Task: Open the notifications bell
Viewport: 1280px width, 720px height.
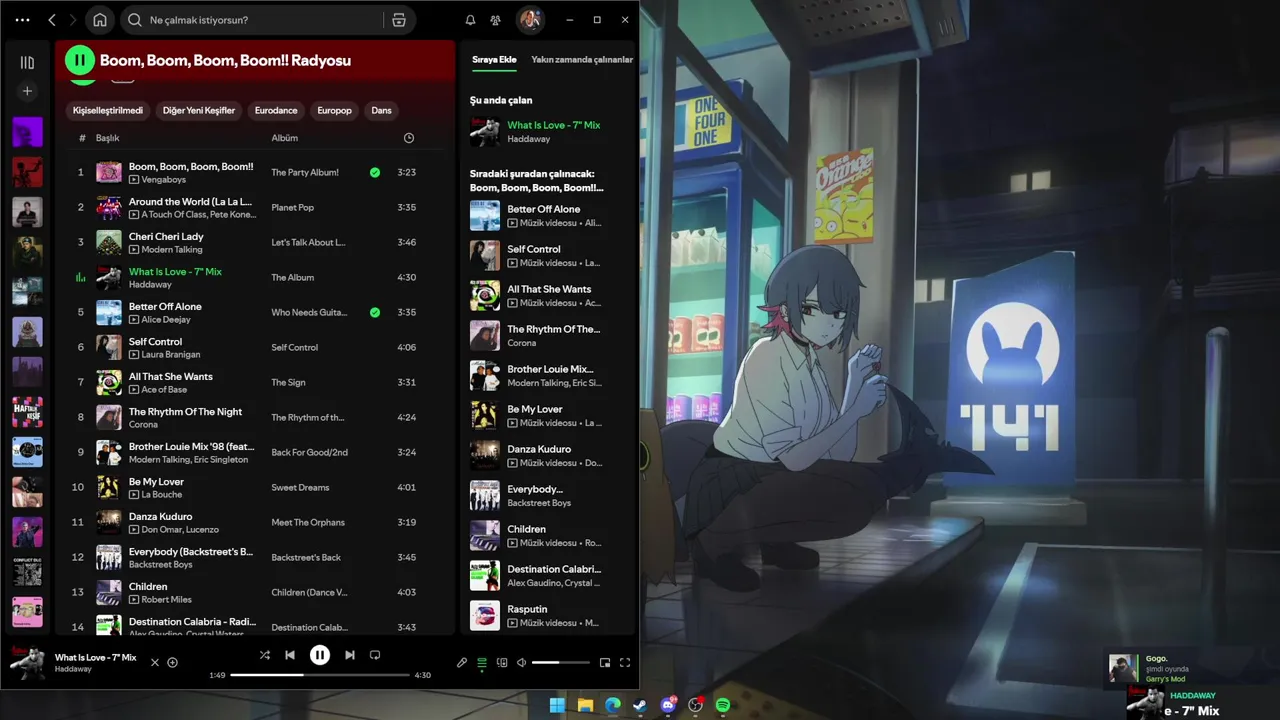Action: click(470, 20)
